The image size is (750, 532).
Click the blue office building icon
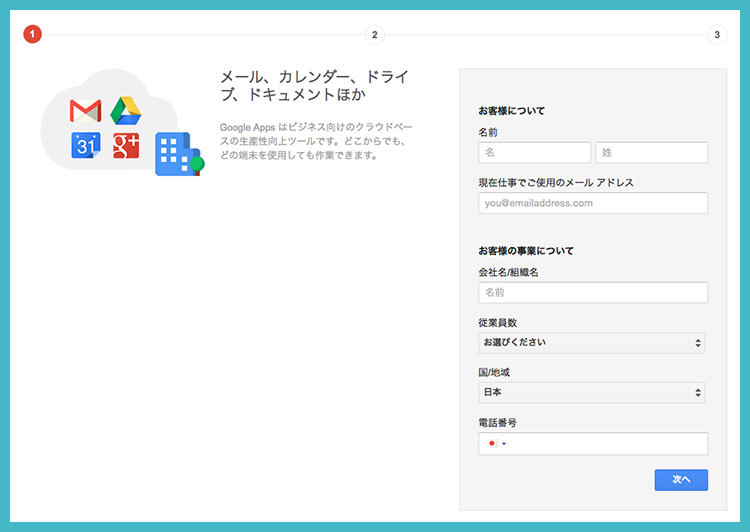click(x=179, y=154)
